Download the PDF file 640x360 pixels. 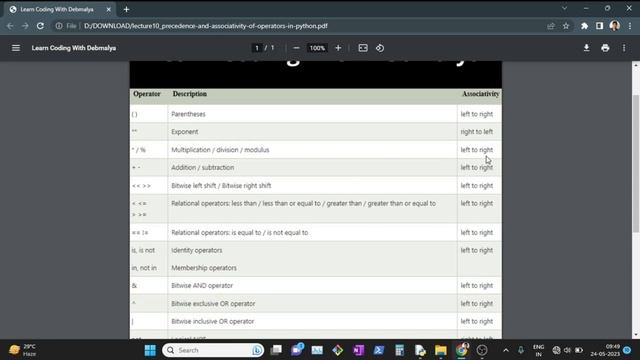click(586, 48)
